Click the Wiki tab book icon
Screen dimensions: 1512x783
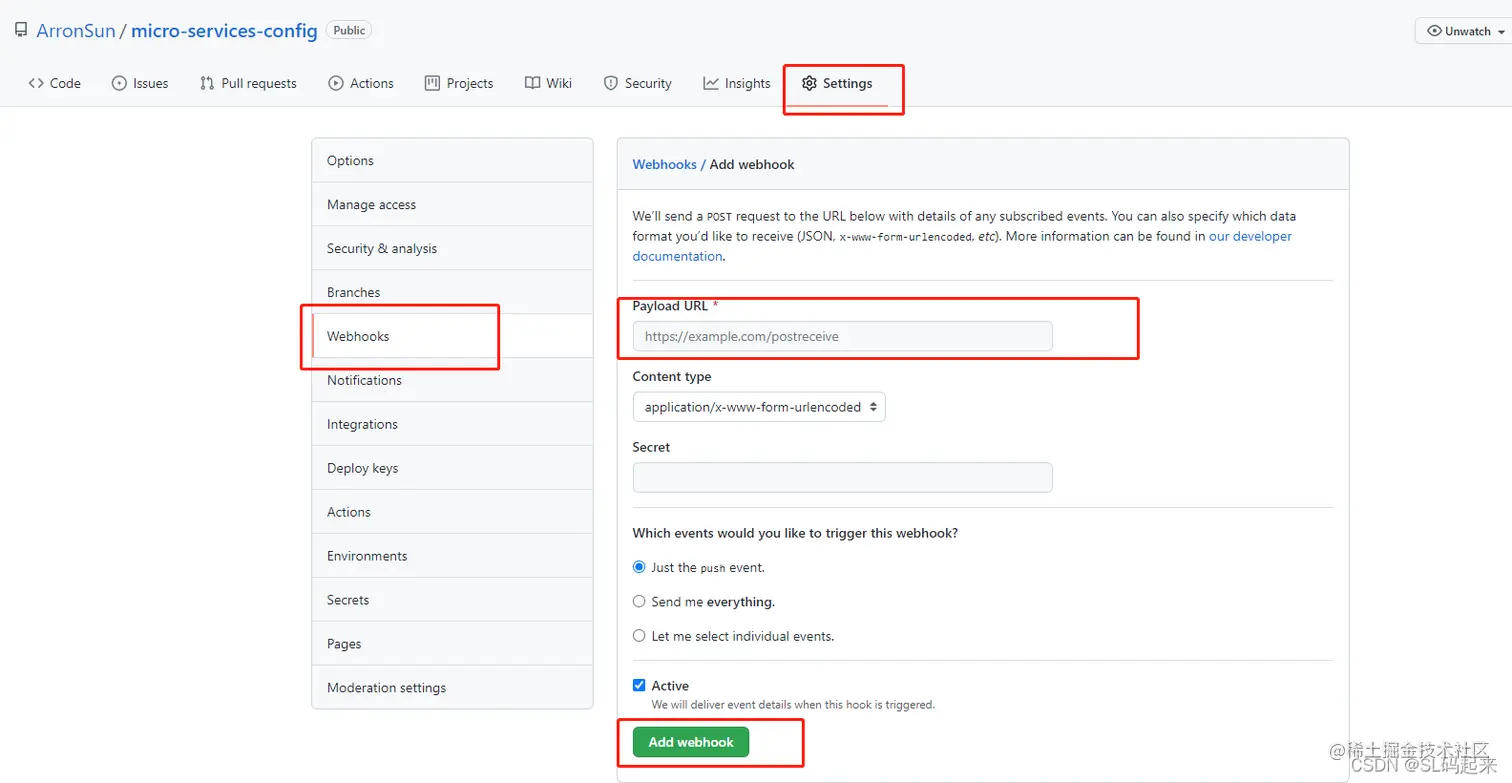pyautogui.click(x=532, y=83)
